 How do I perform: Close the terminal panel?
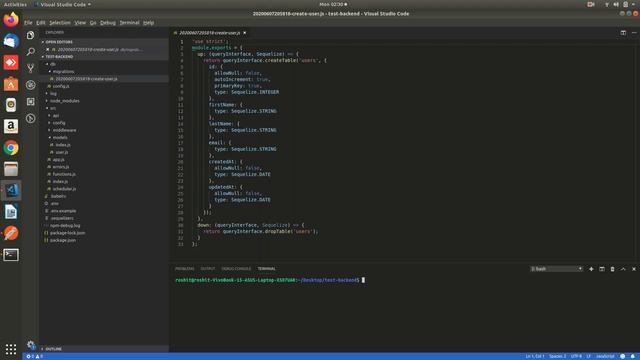[633, 269]
